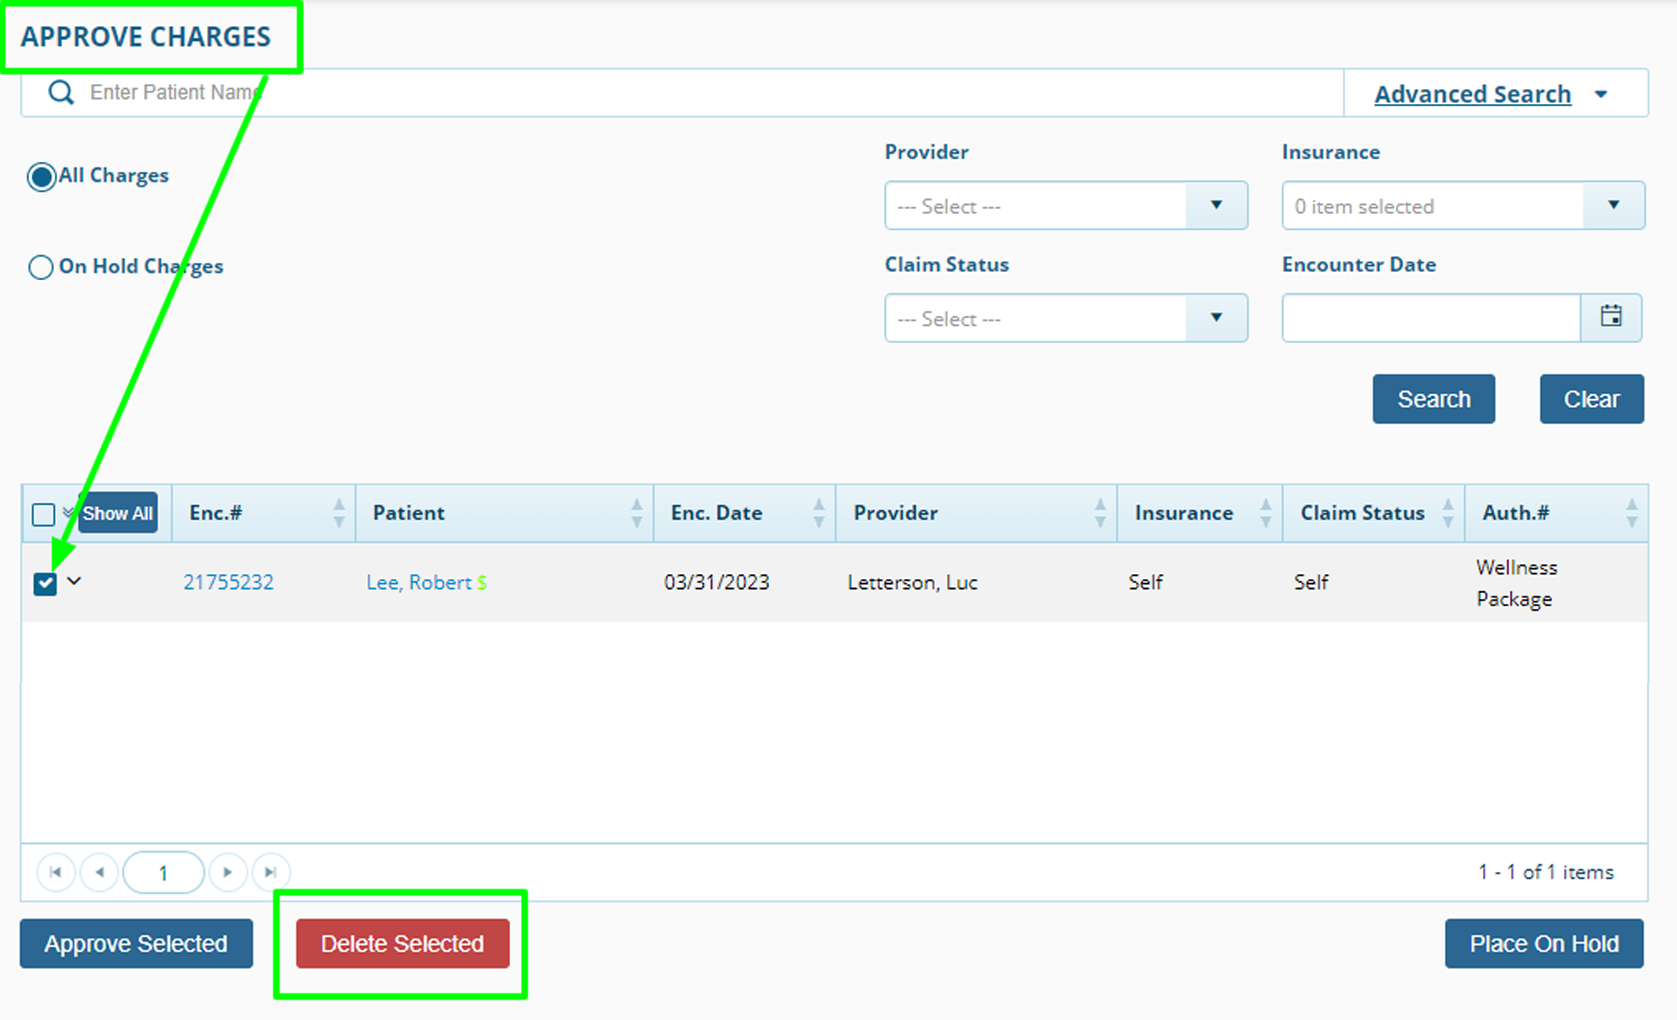Tick the select-all checkbox in table header
This screenshot has width=1677, height=1020.
[43, 514]
